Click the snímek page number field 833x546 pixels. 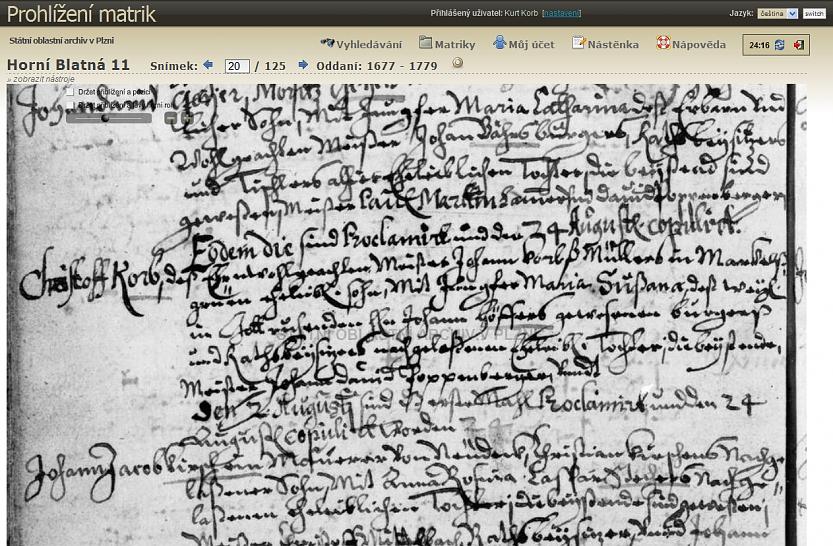[x=237, y=66]
